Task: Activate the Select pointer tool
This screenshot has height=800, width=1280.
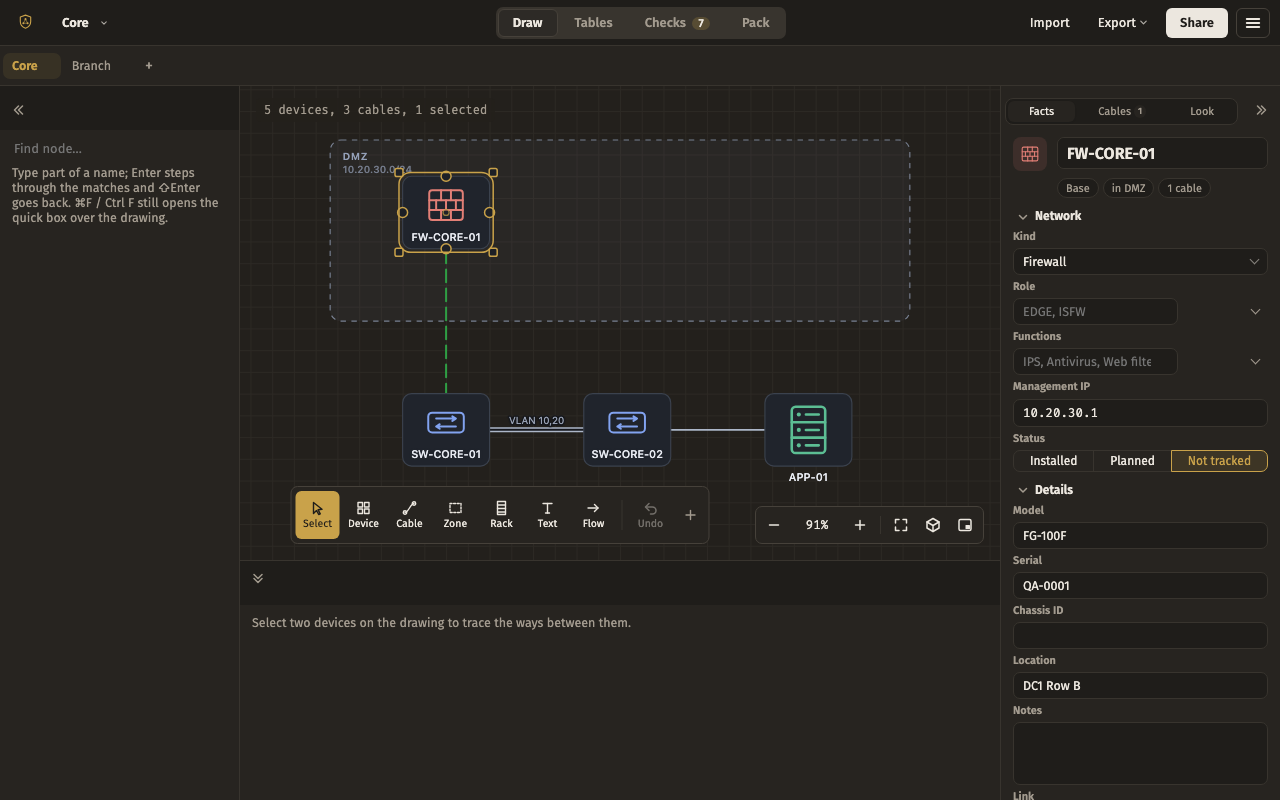Action: (317, 515)
